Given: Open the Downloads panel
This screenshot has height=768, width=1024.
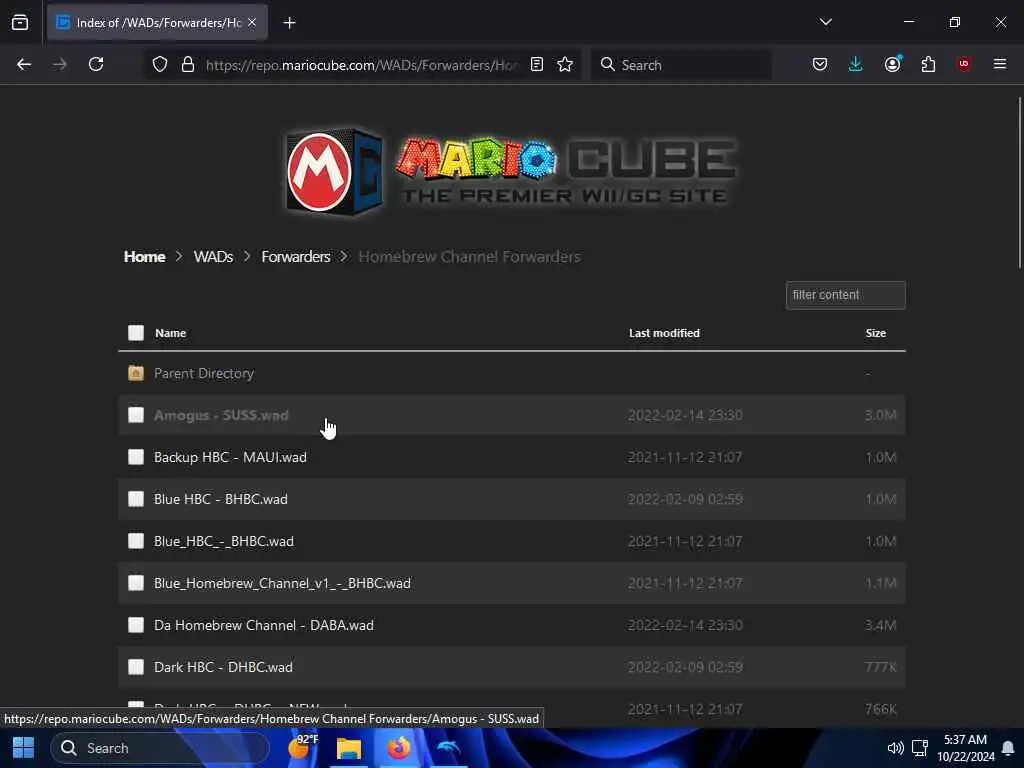Looking at the screenshot, I should click(856, 64).
